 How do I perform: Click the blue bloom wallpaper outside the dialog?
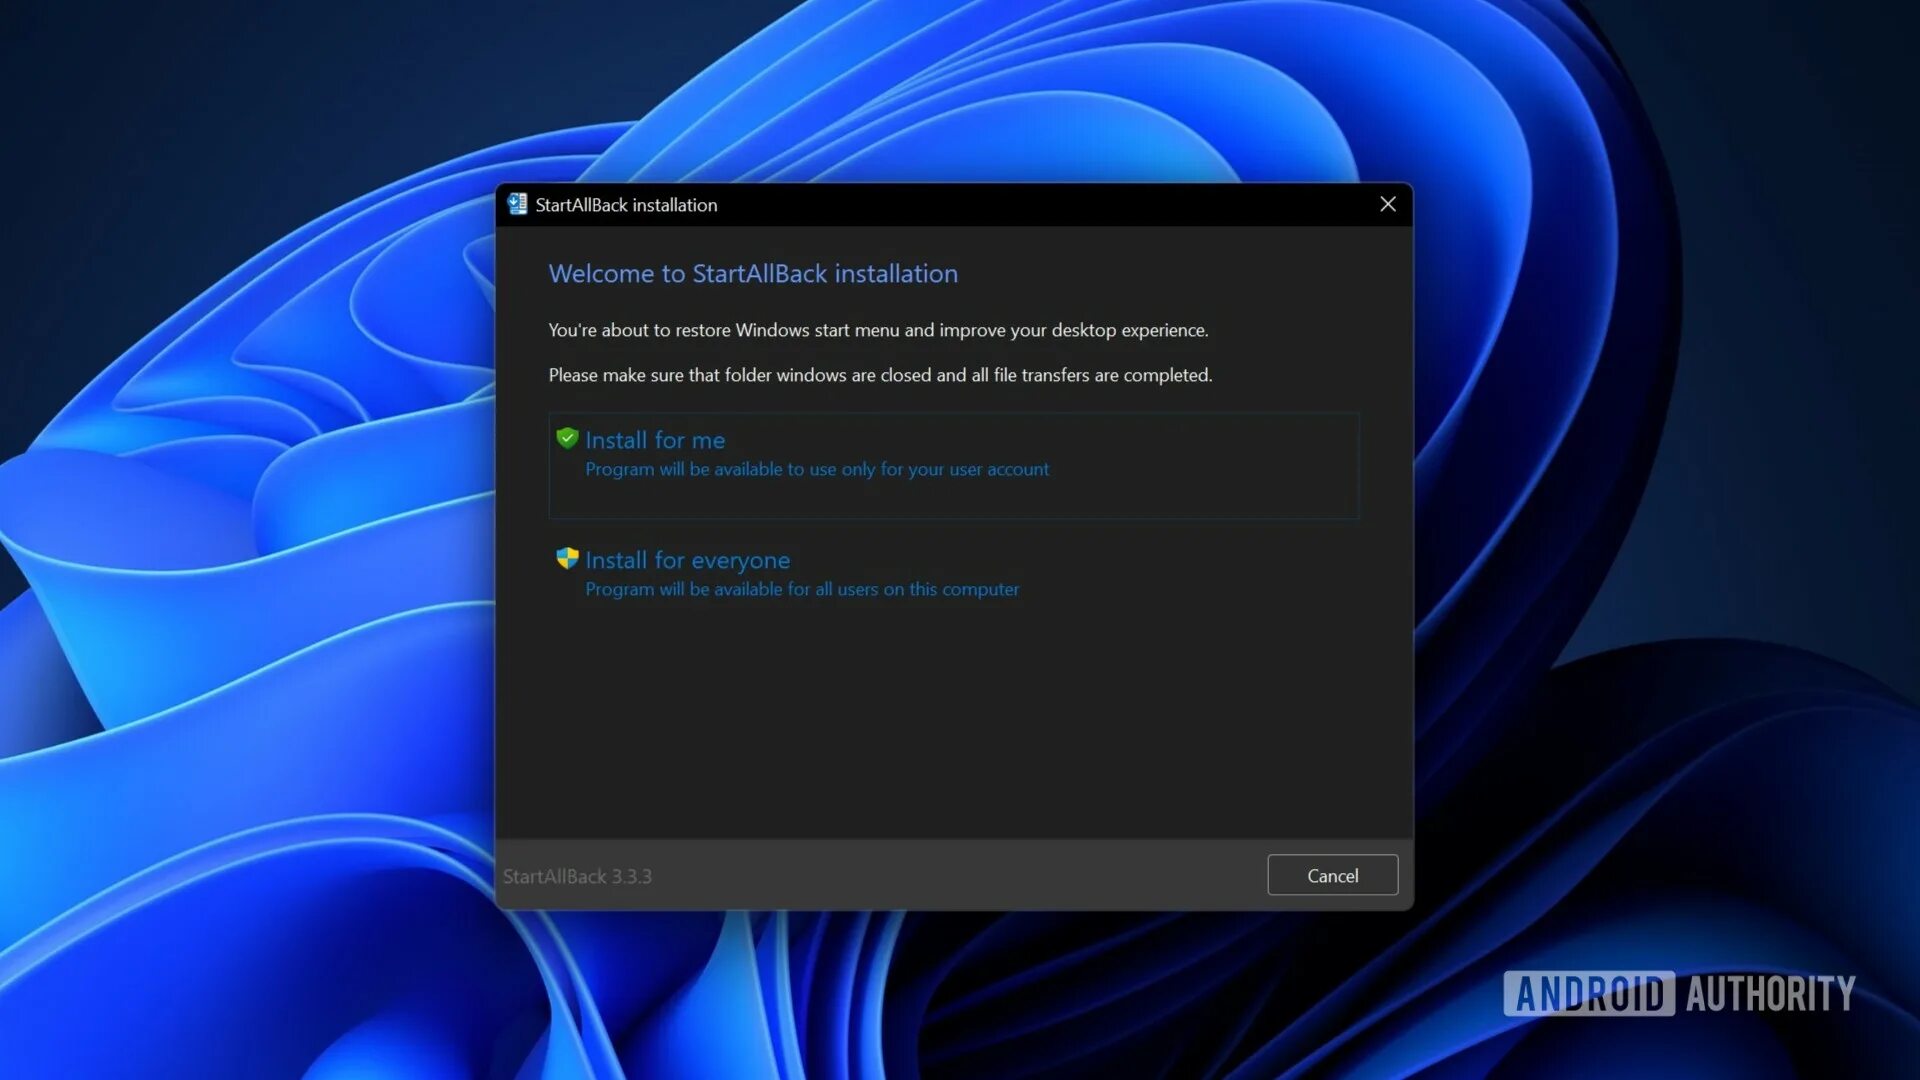click(250, 600)
